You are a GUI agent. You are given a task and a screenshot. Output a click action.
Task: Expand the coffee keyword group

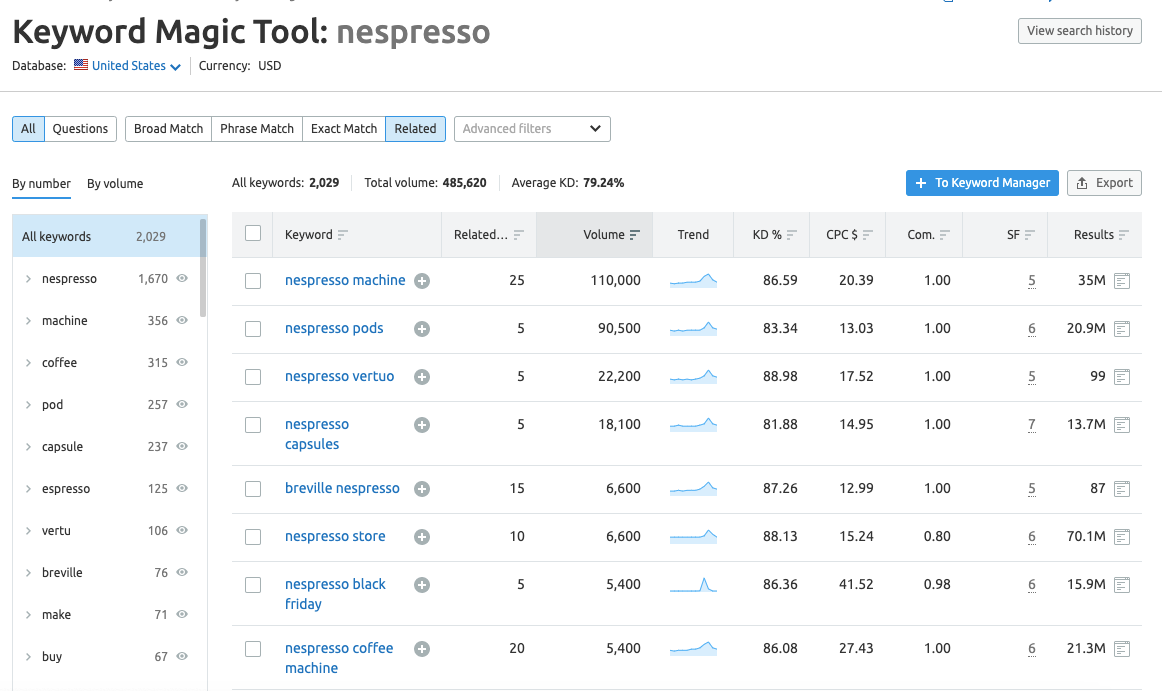28,363
